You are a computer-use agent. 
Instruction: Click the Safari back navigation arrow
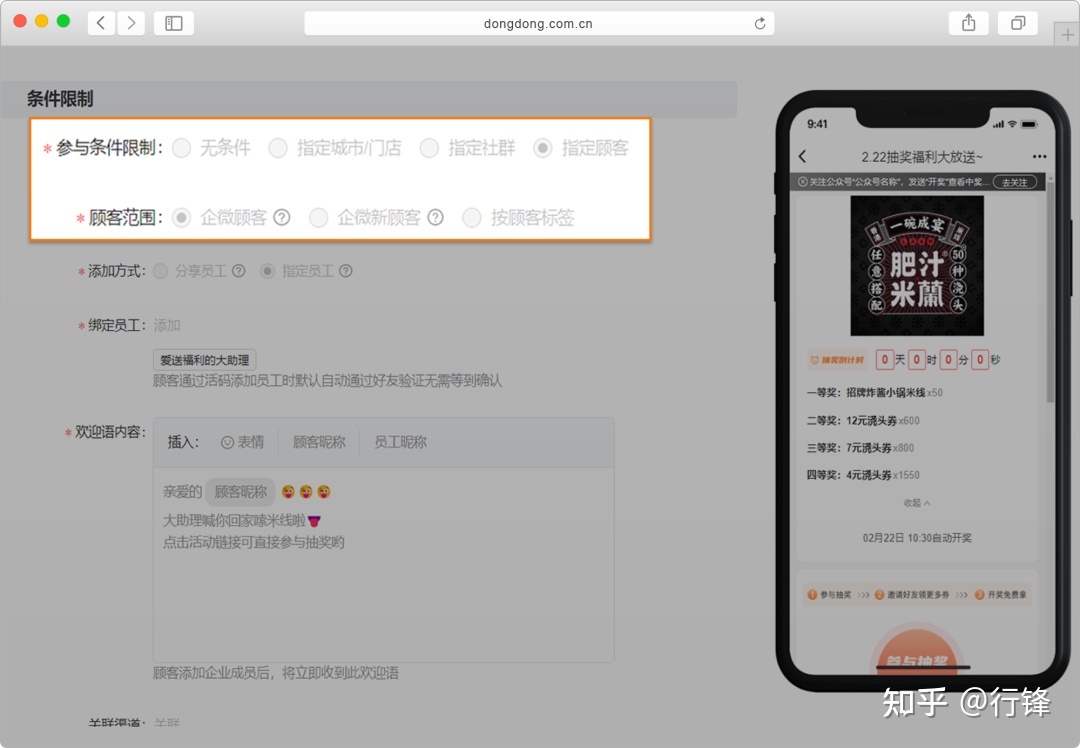click(101, 23)
